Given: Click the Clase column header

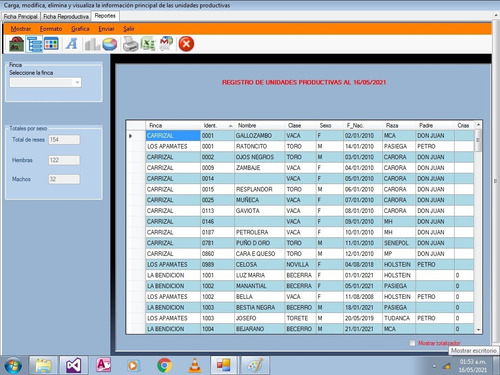Looking at the screenshot, I should coord(300,125).
